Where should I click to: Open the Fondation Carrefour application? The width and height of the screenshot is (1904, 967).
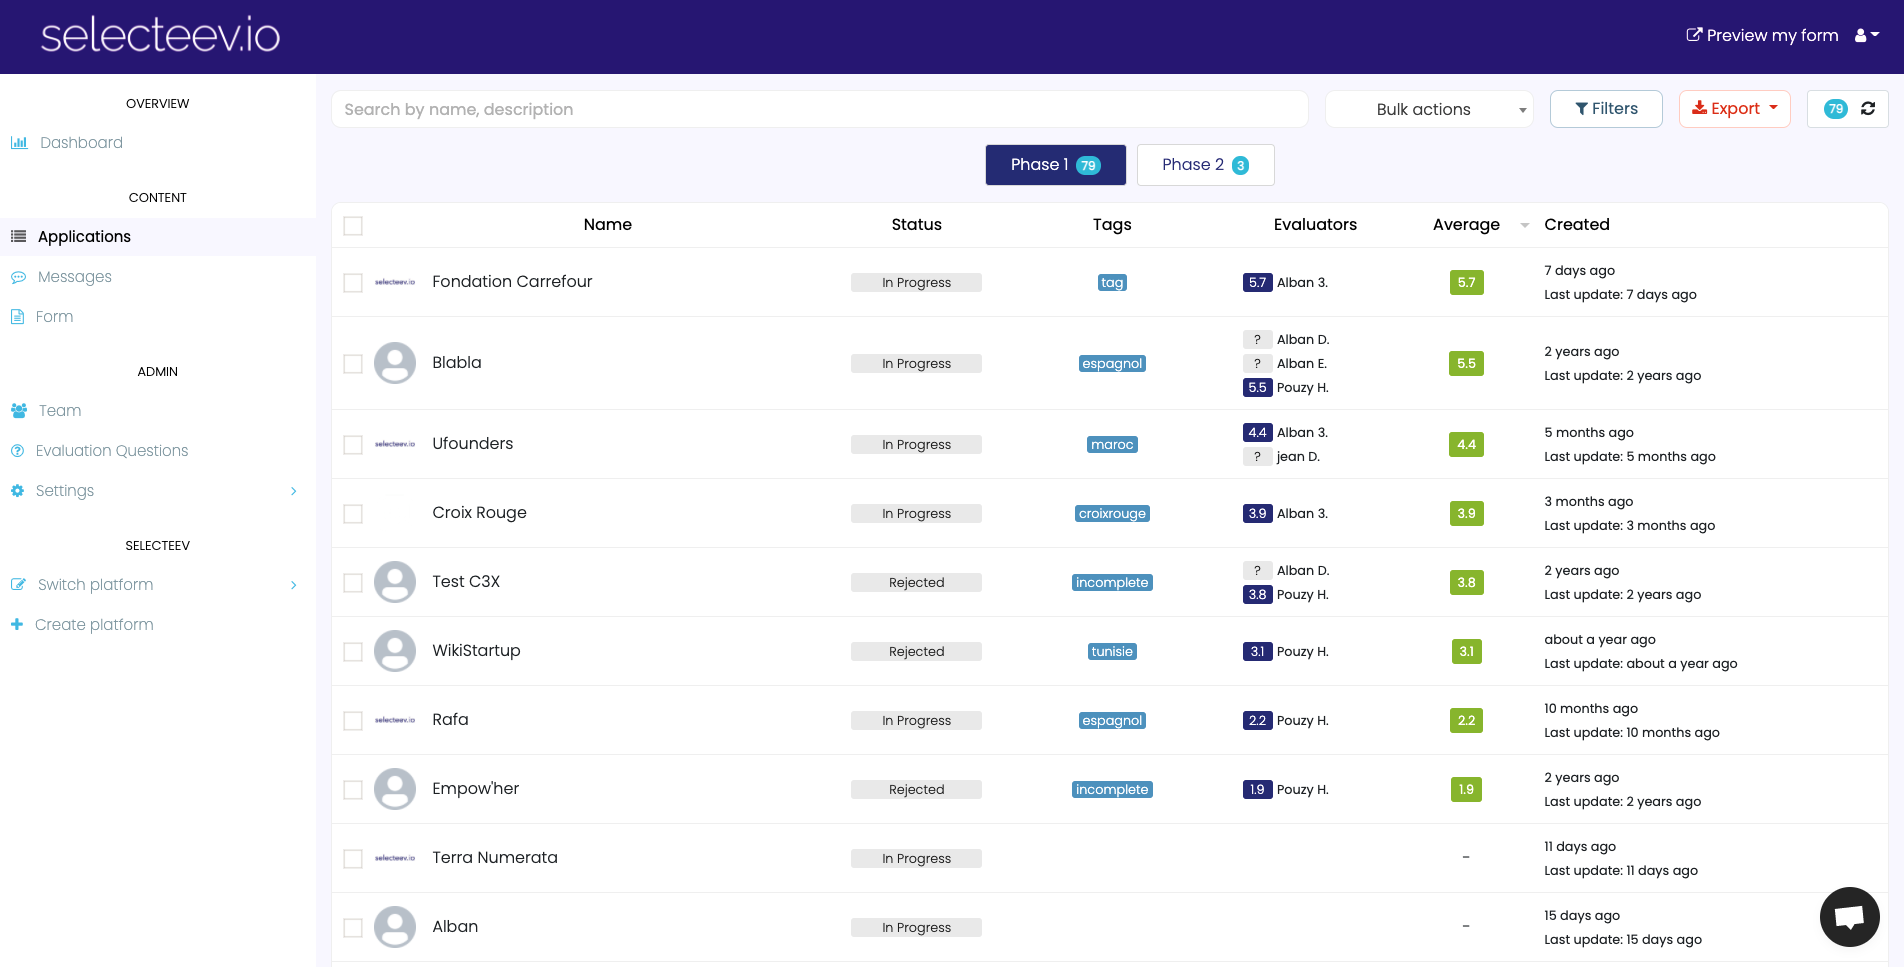coord(512,282)
